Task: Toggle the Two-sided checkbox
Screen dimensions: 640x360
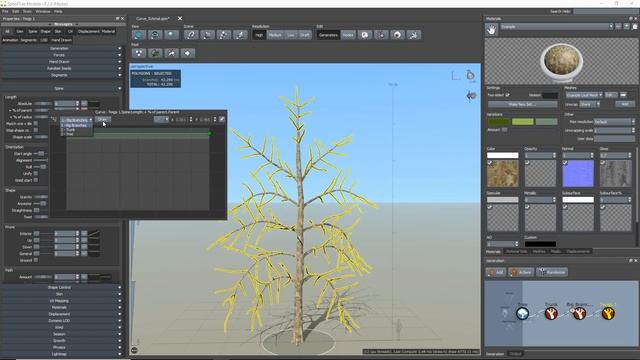Action: pyautogui.click(x=507, y=95)
